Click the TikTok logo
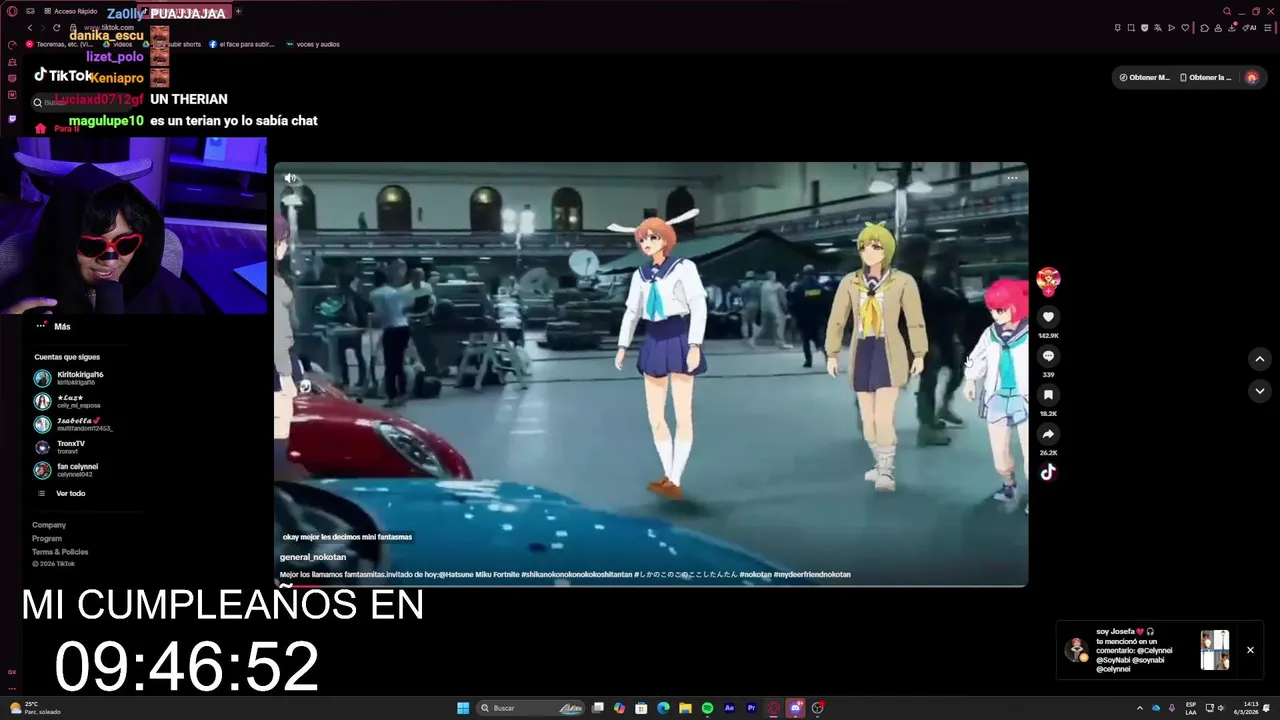 [x=64, y=76]
